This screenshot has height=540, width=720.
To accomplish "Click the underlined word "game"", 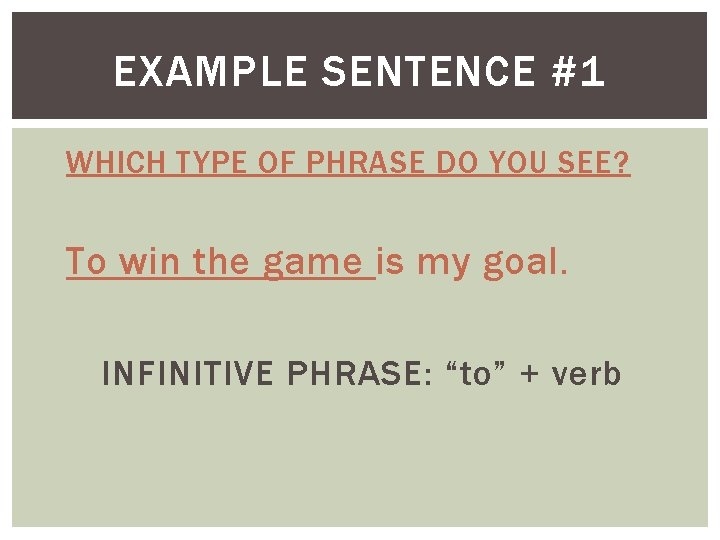I will point(312,264).
